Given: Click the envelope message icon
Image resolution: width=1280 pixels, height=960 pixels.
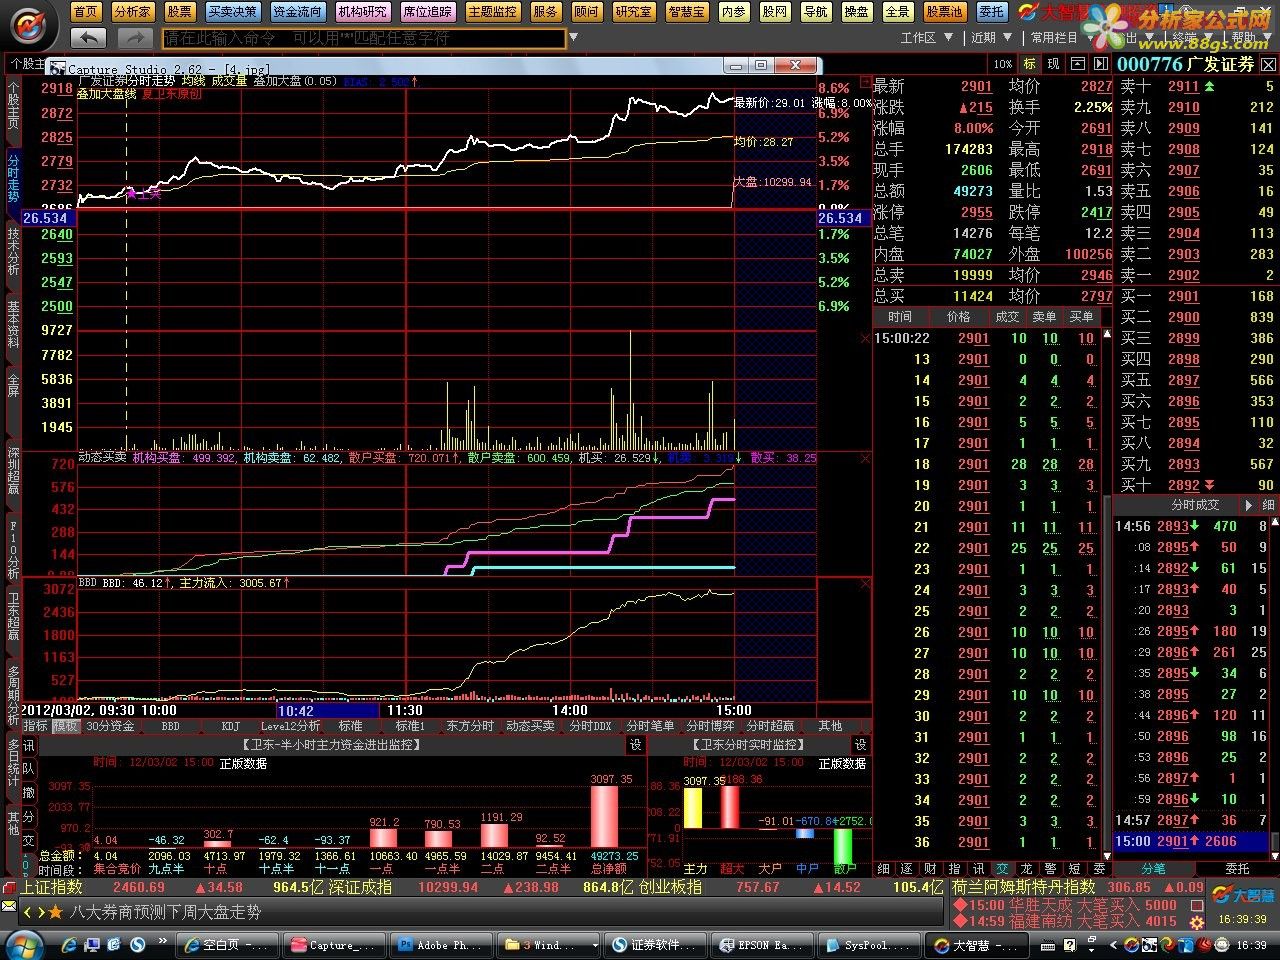Looking at the screenshot, I should (10, 905).
